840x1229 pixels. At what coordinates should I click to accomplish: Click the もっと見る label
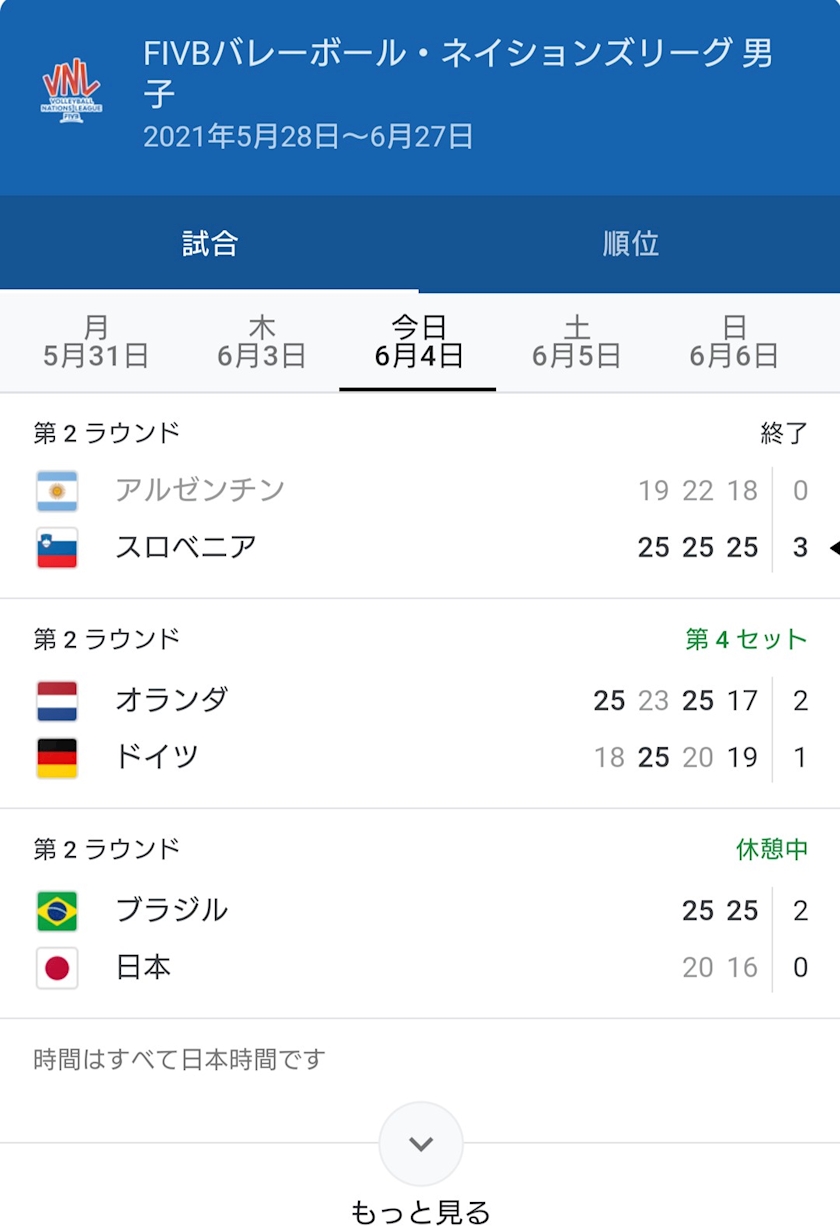point(421,1212)
